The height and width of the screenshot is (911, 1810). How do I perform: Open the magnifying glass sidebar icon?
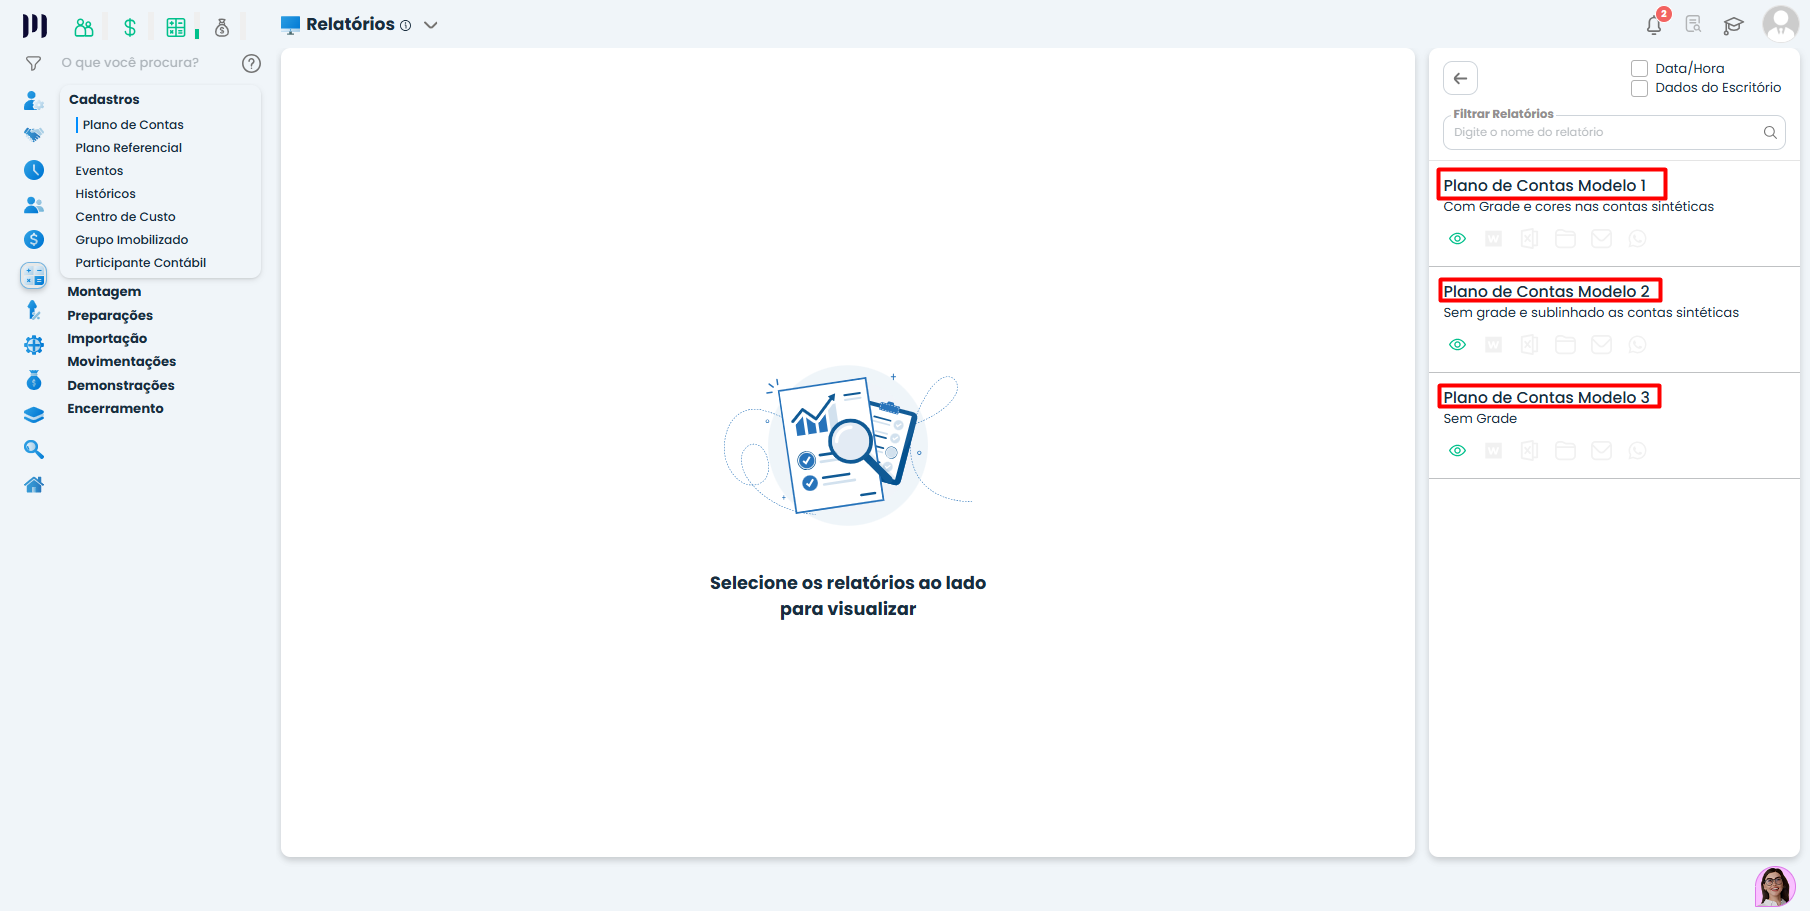click(34, 450)
